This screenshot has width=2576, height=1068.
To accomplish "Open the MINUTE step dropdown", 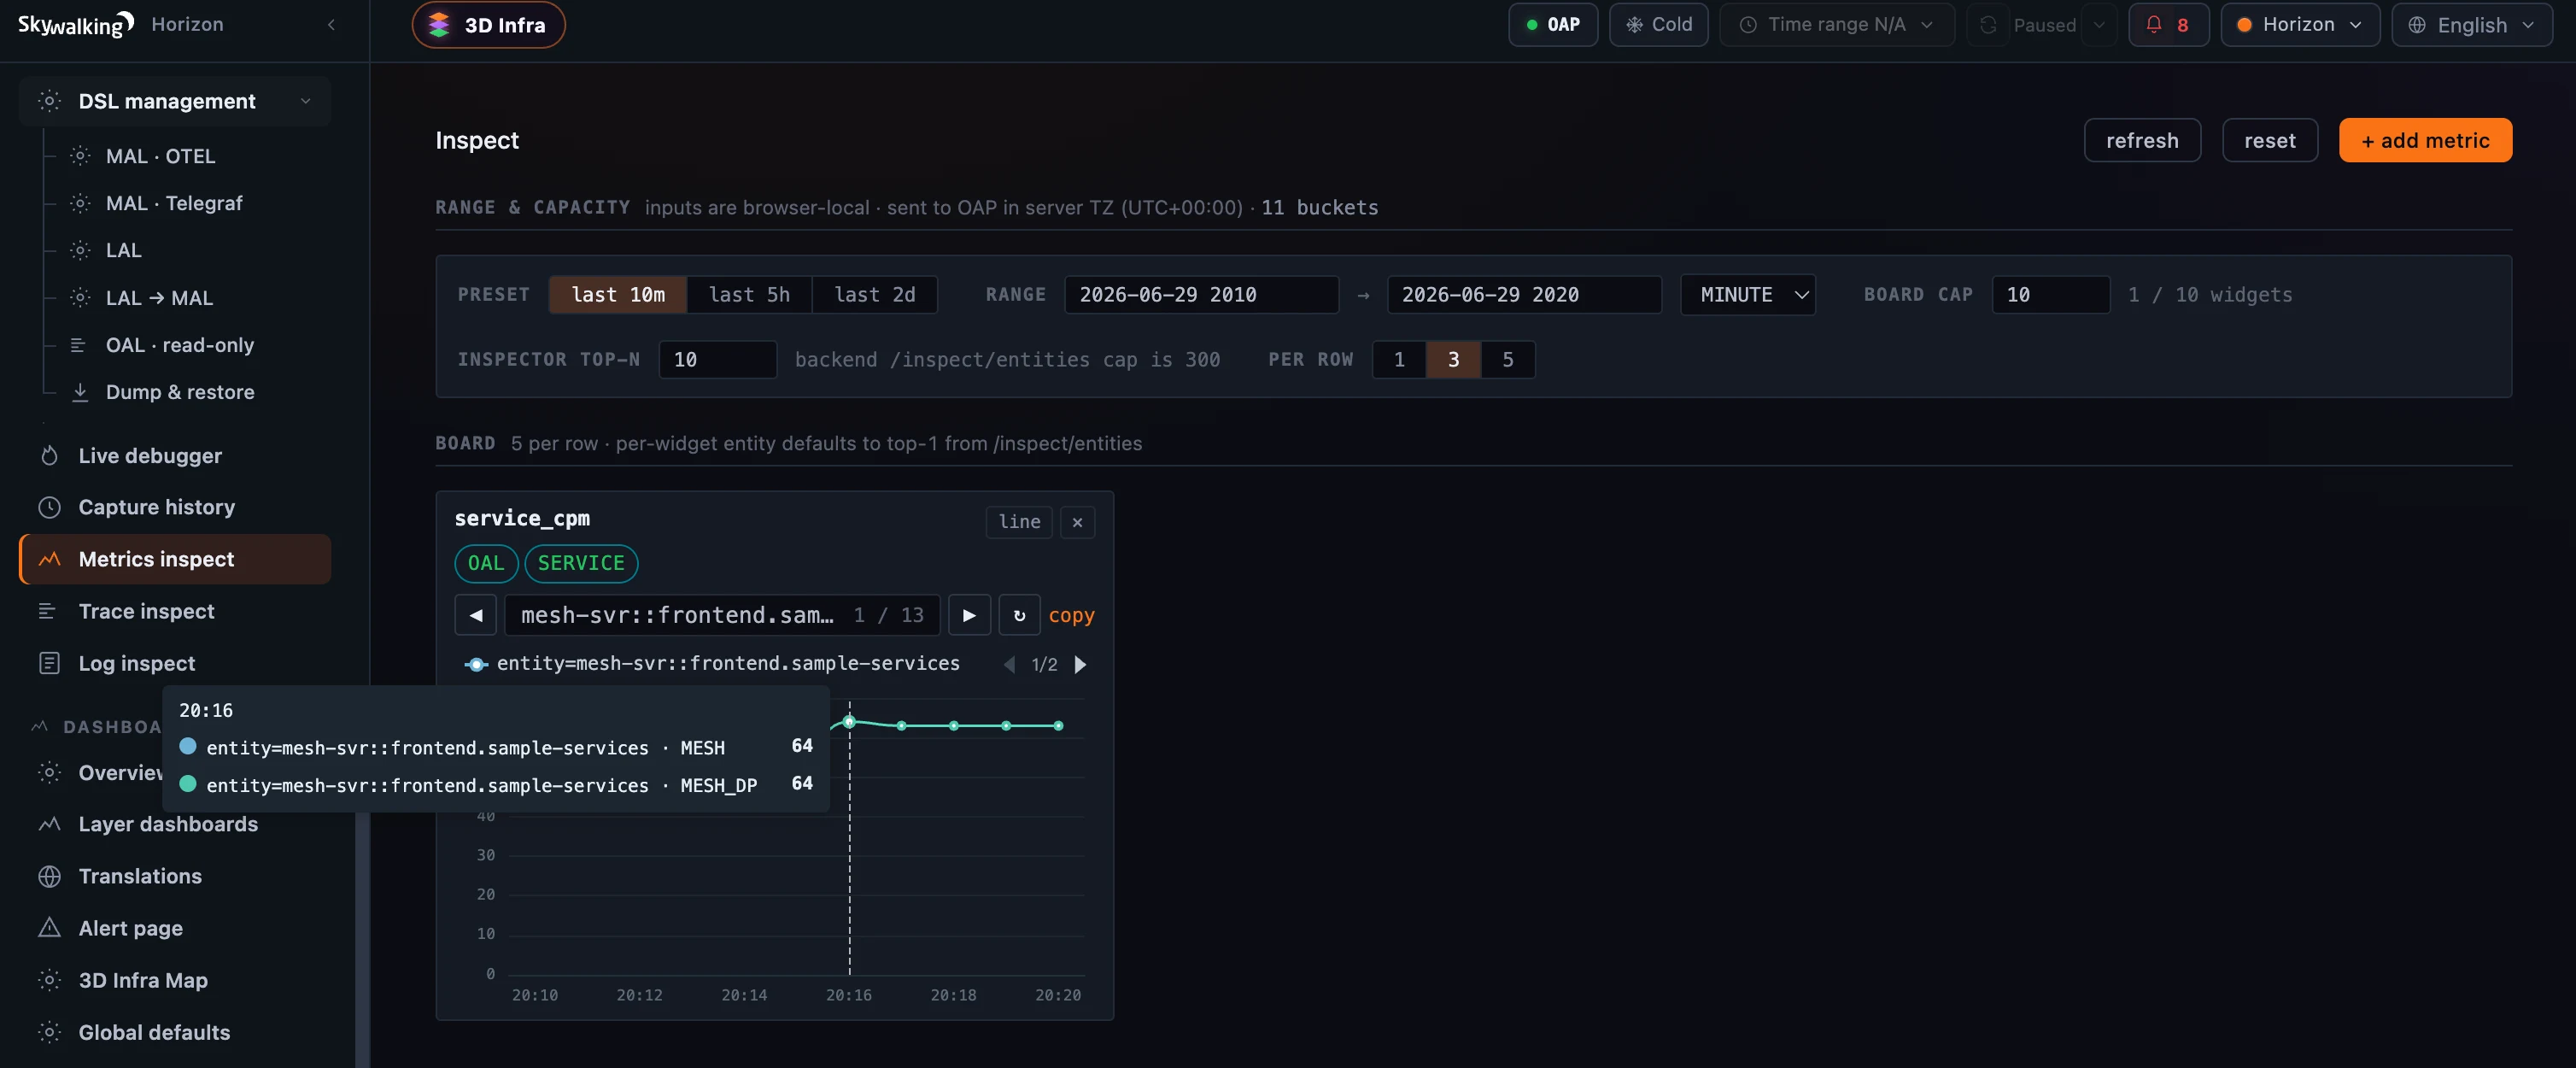I will click(1747, 295).
